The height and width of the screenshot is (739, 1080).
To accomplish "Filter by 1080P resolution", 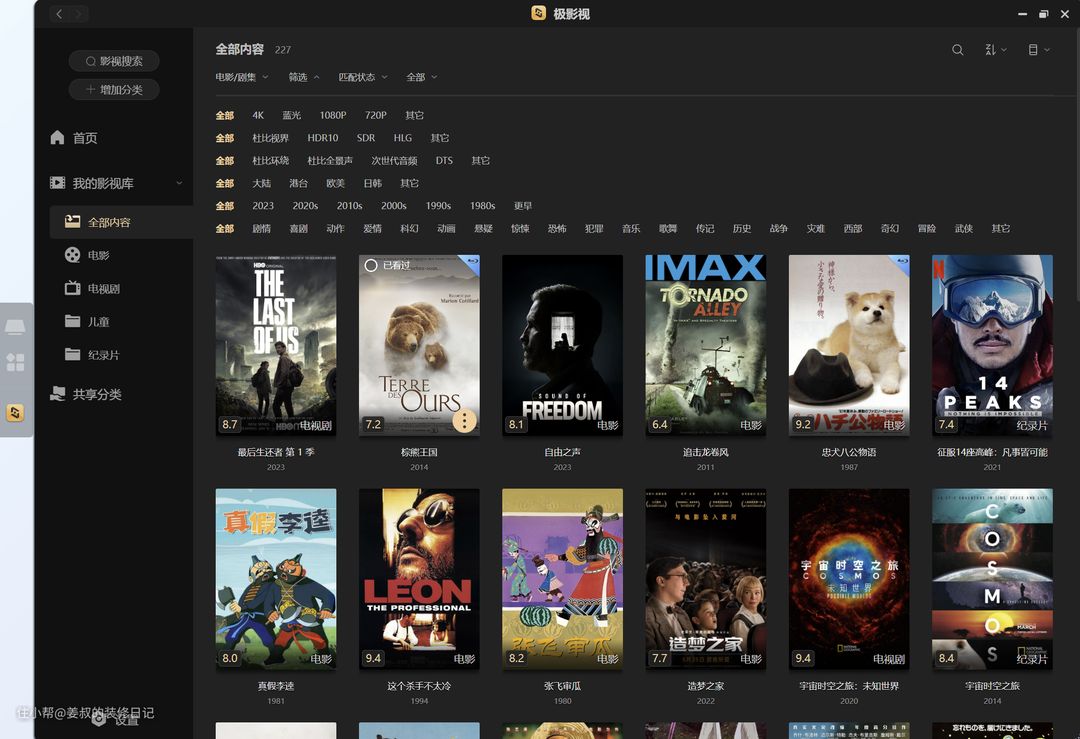I will pos(333,115).
